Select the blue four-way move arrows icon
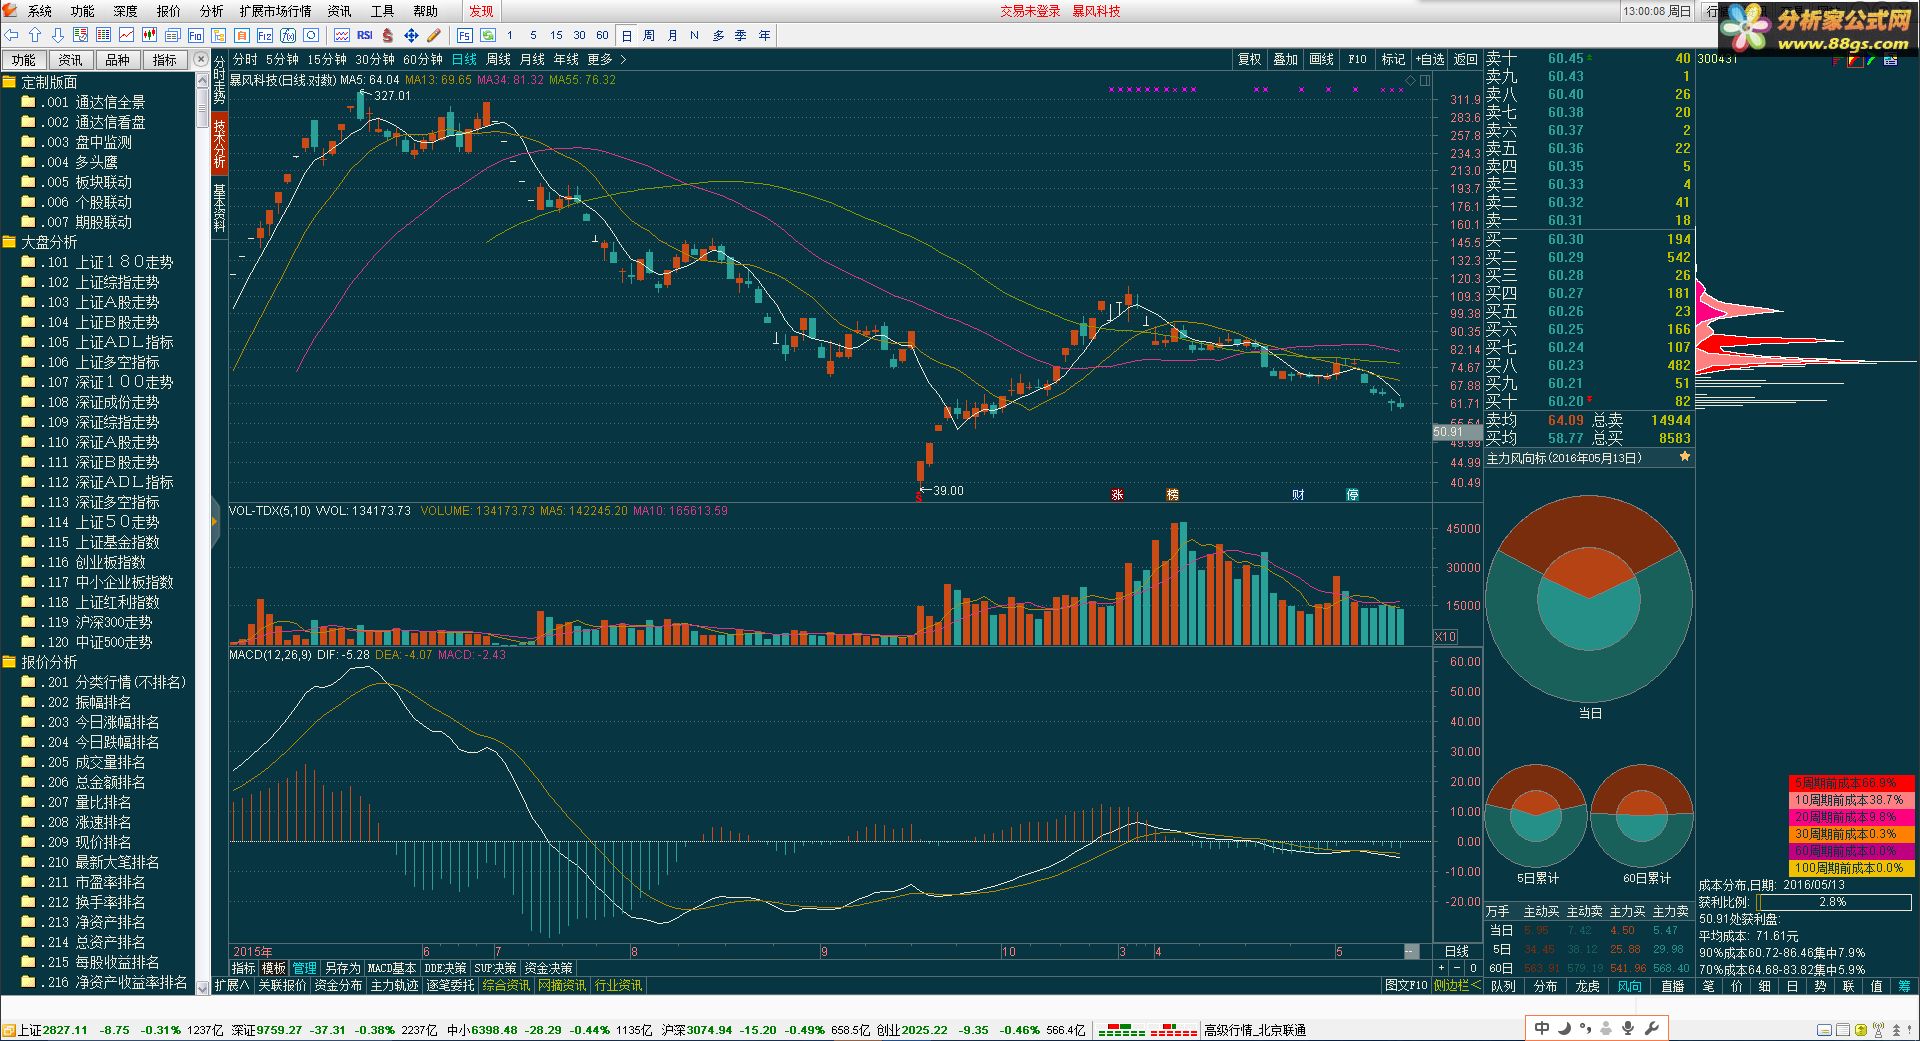The height and width of the screenshot is (1041, 1920). 410,35
